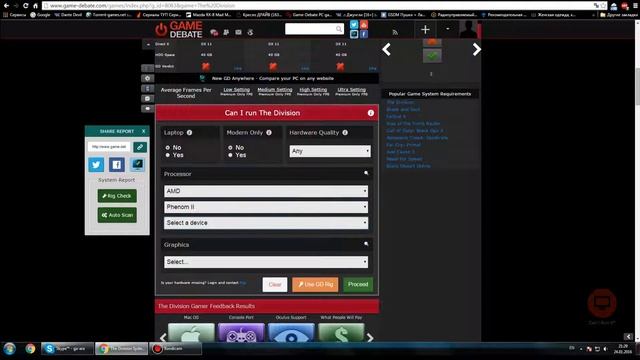640x360 pixels.
Task: Open the chat bubbles icon in site header
Action: [214, 32]
